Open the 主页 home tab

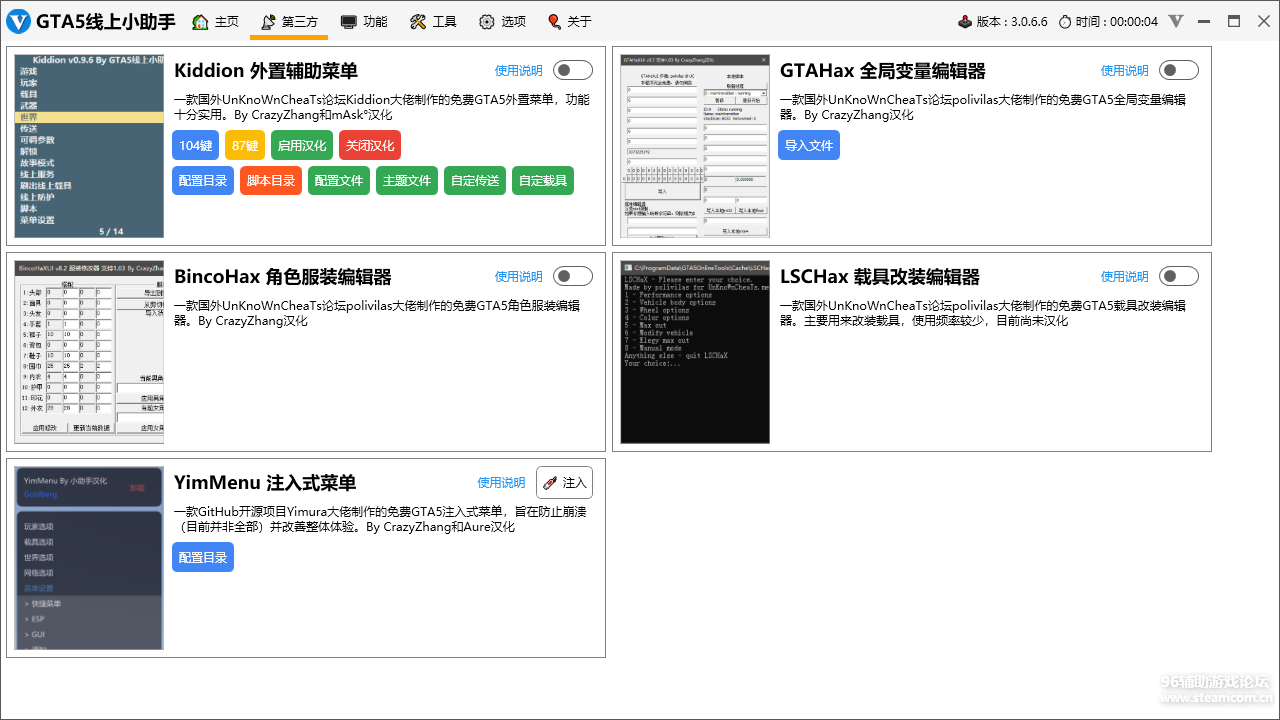[215, 21]
